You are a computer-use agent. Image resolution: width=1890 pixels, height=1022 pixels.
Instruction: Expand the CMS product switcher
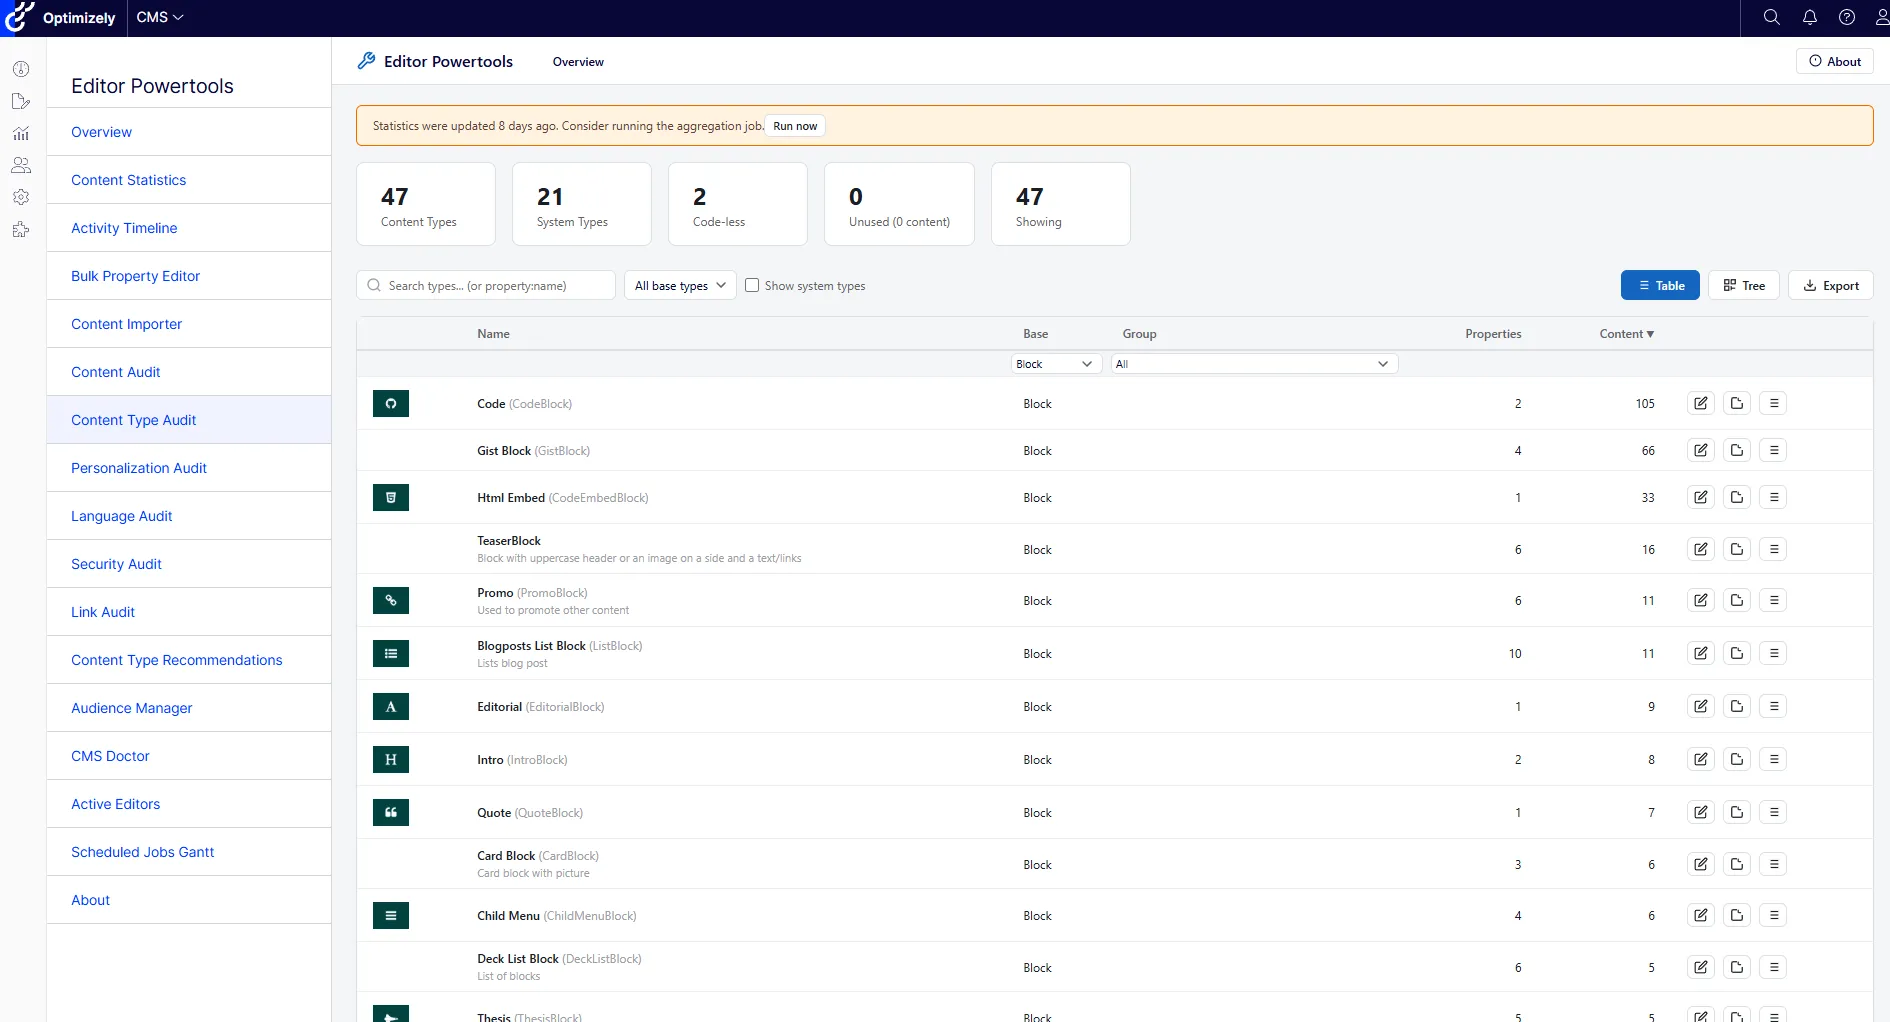160,17
